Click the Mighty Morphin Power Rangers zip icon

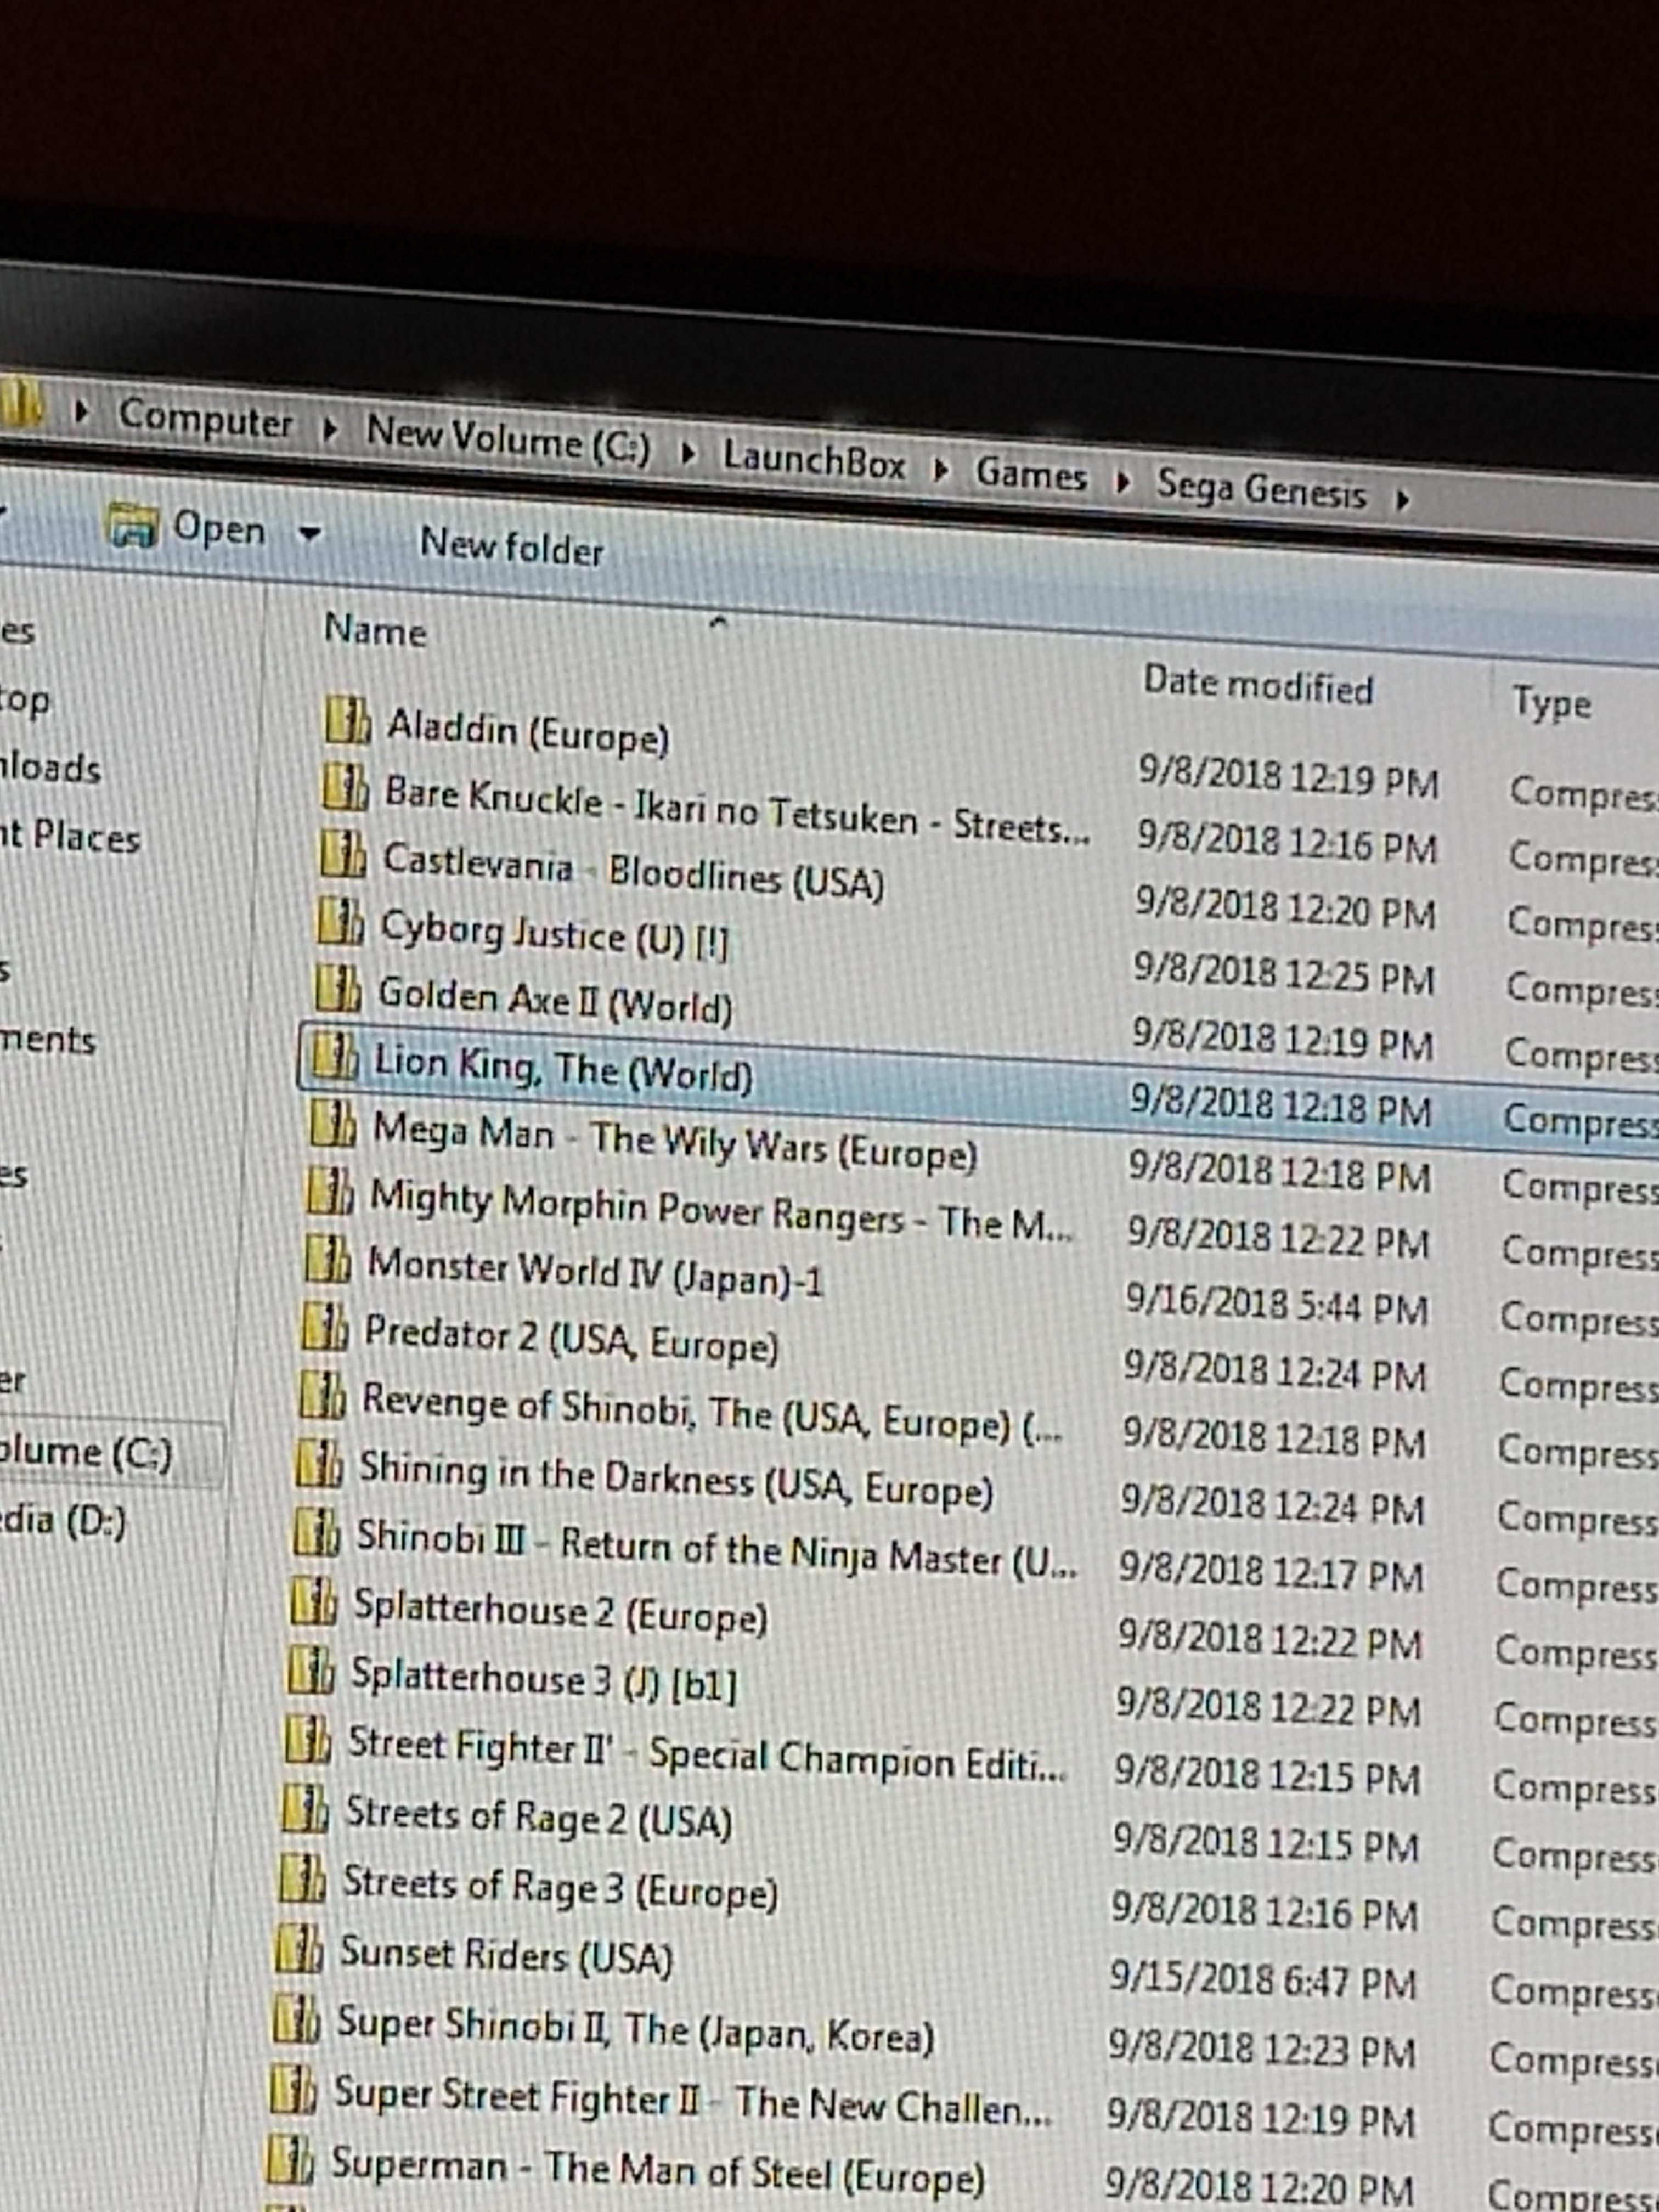330,1192
